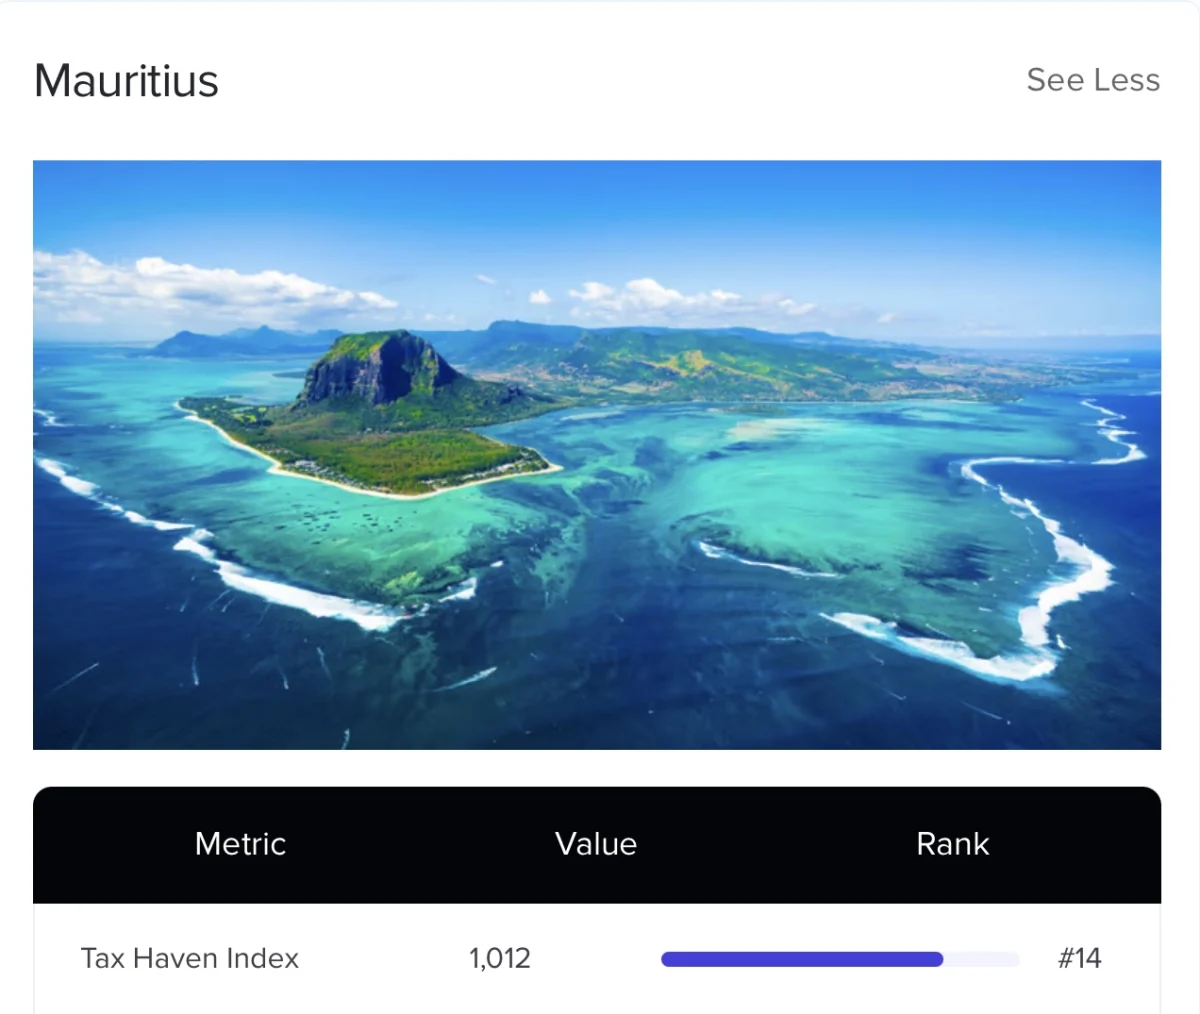Click the filled blue rank progress bar
This screenshot has width=1200, height=1014.
tap(800, 960)
